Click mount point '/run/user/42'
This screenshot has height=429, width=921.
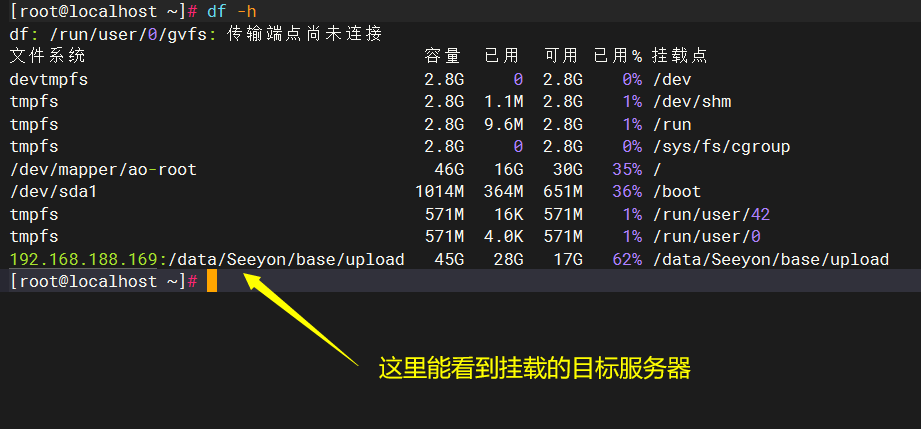point(711,214)
